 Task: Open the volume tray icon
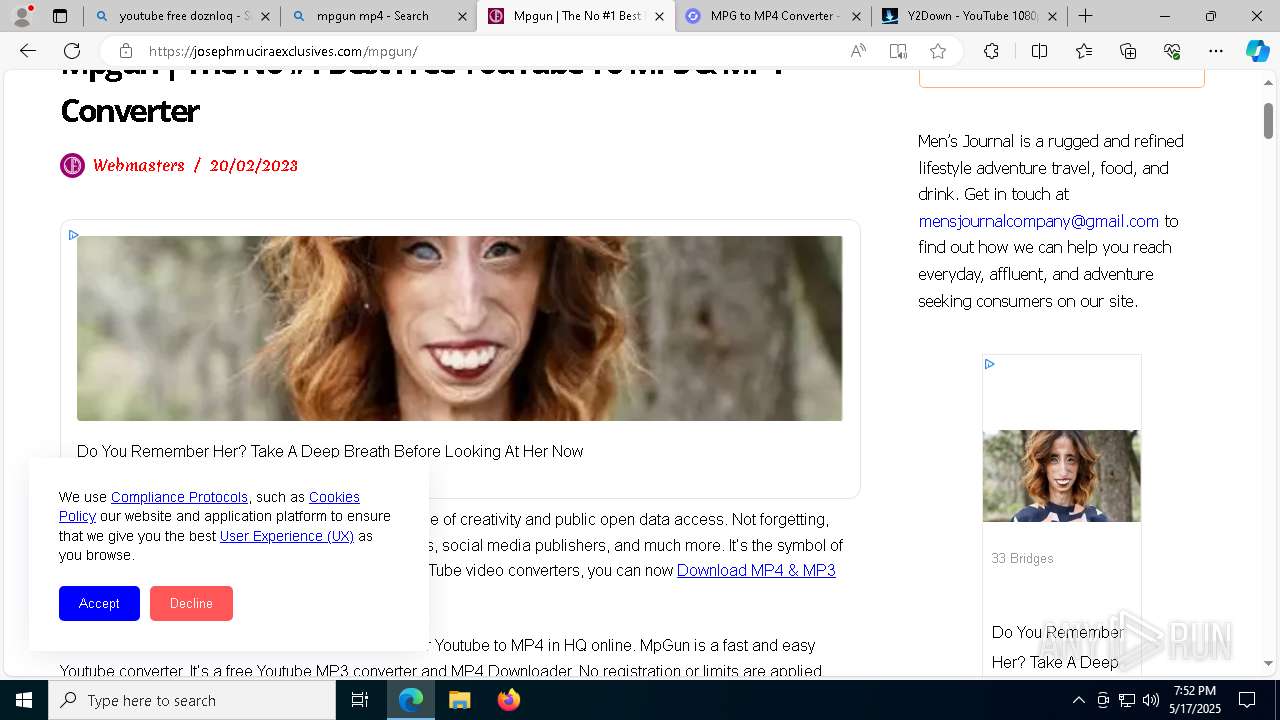pos(1151,700)
